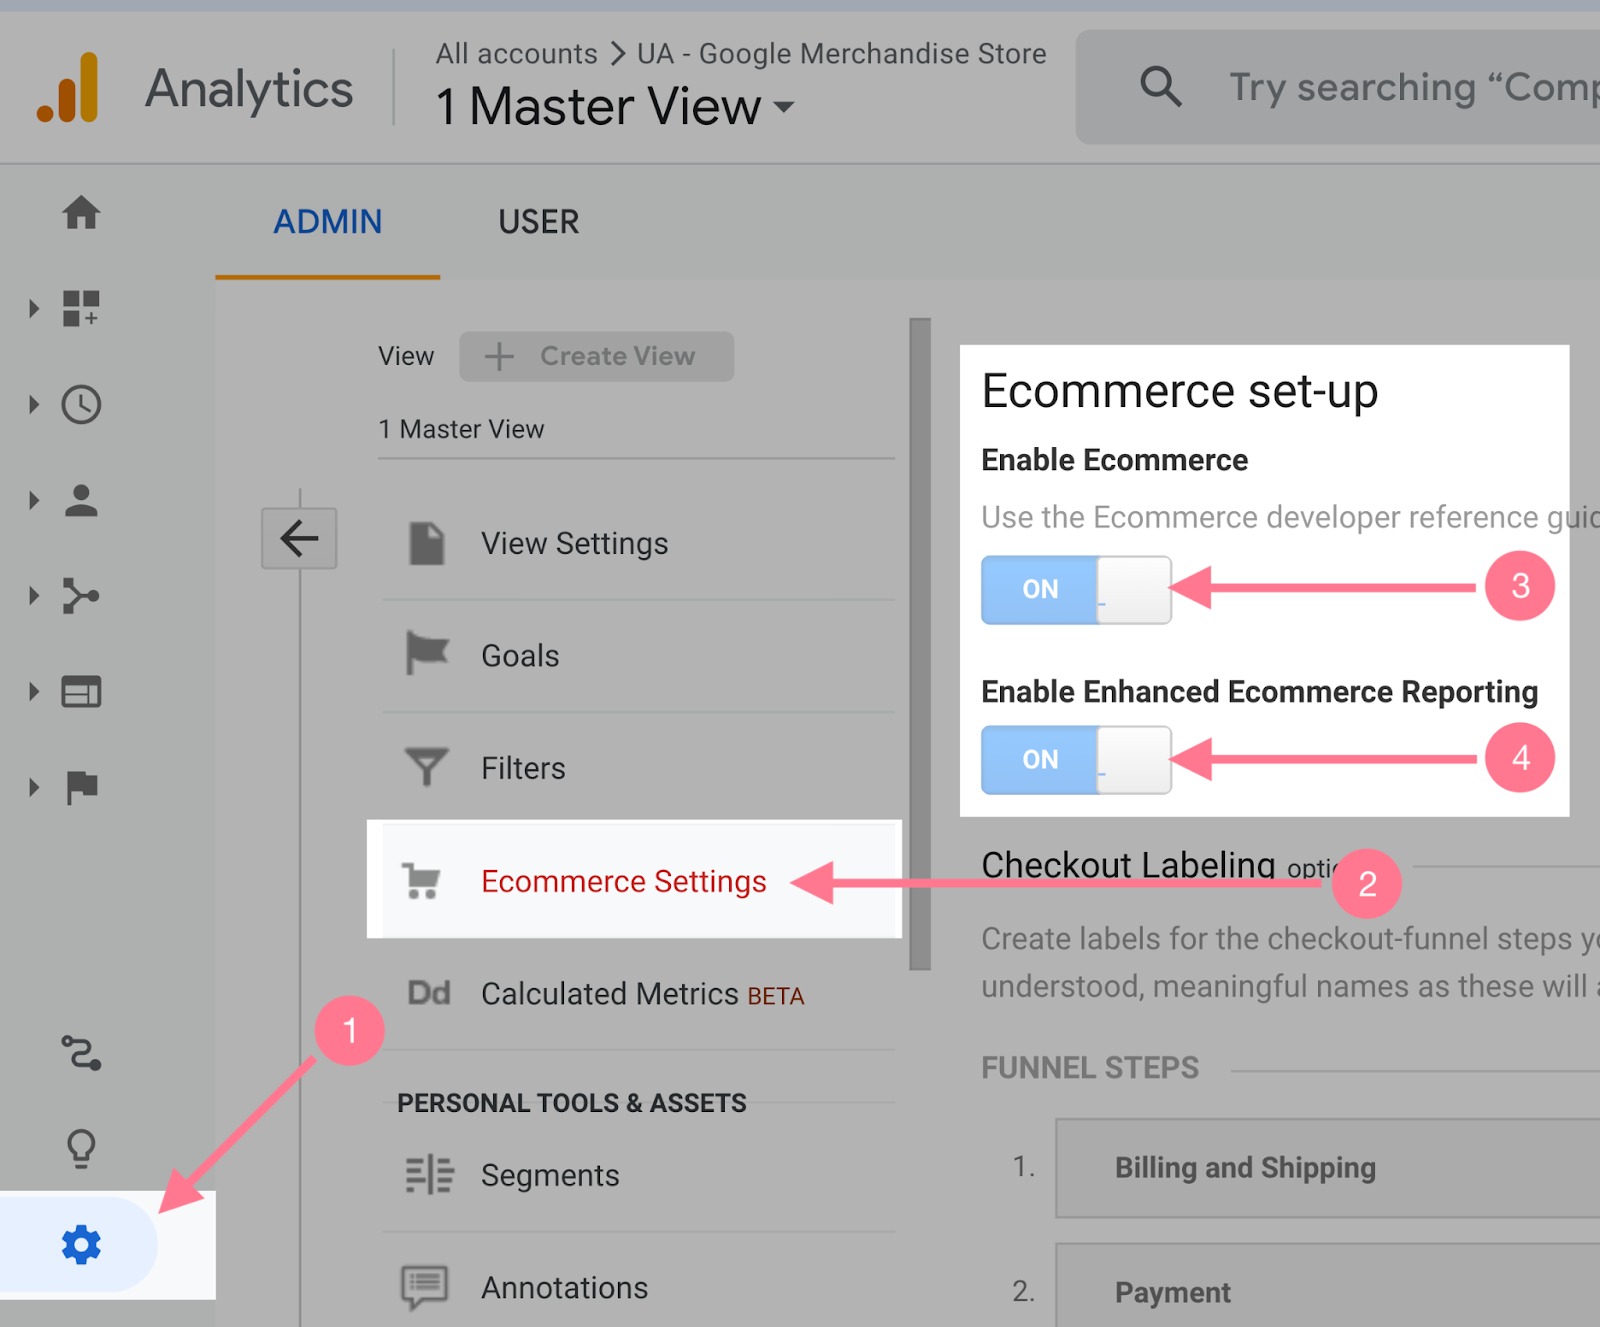Click the All accounts breadcrumb link

pos(516,53)
